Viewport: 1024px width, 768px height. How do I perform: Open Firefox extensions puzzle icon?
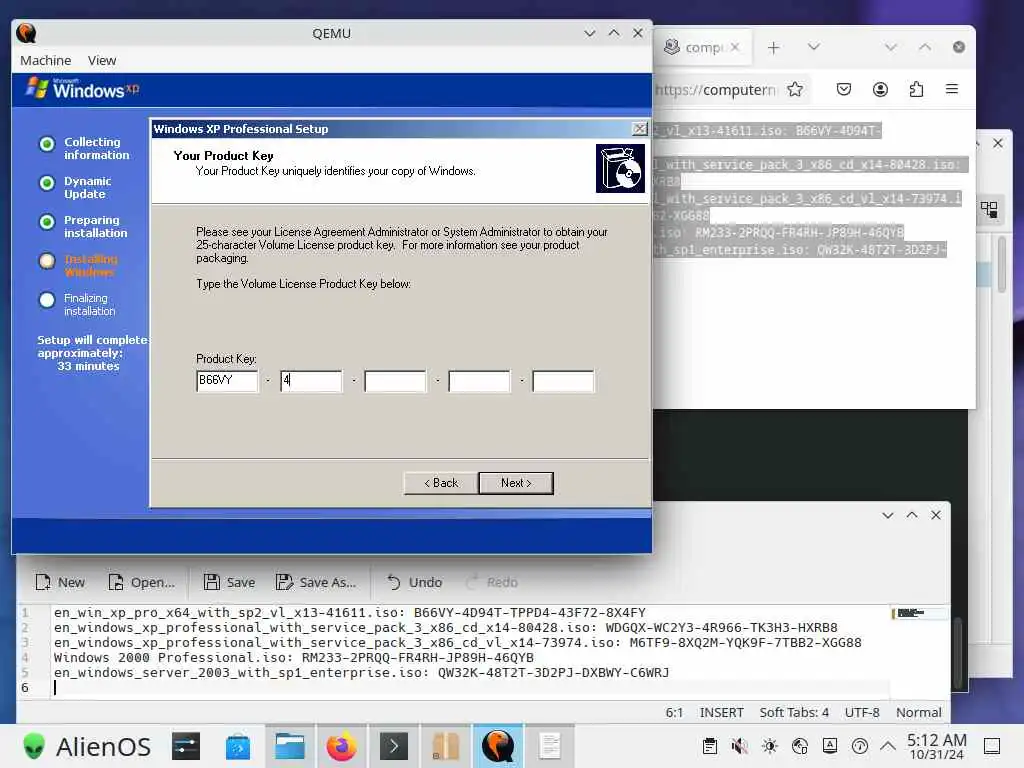916,89
